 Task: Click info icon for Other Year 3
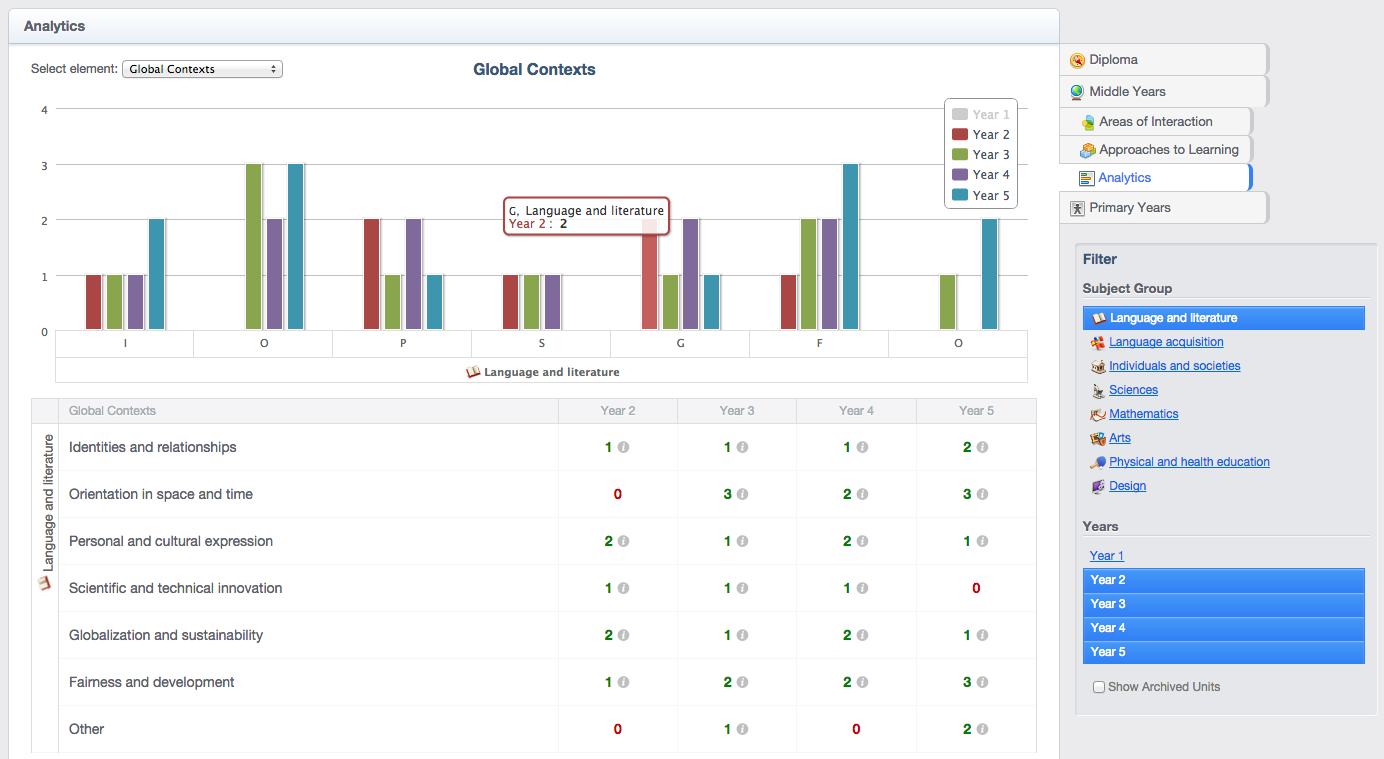tap(742, 729)
